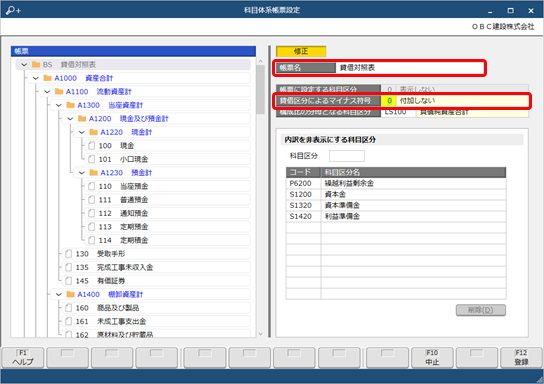Click the tree vertical scrollbar thumb
The image size is (544, 384).
pyautogui.click(x=261, y=89)
